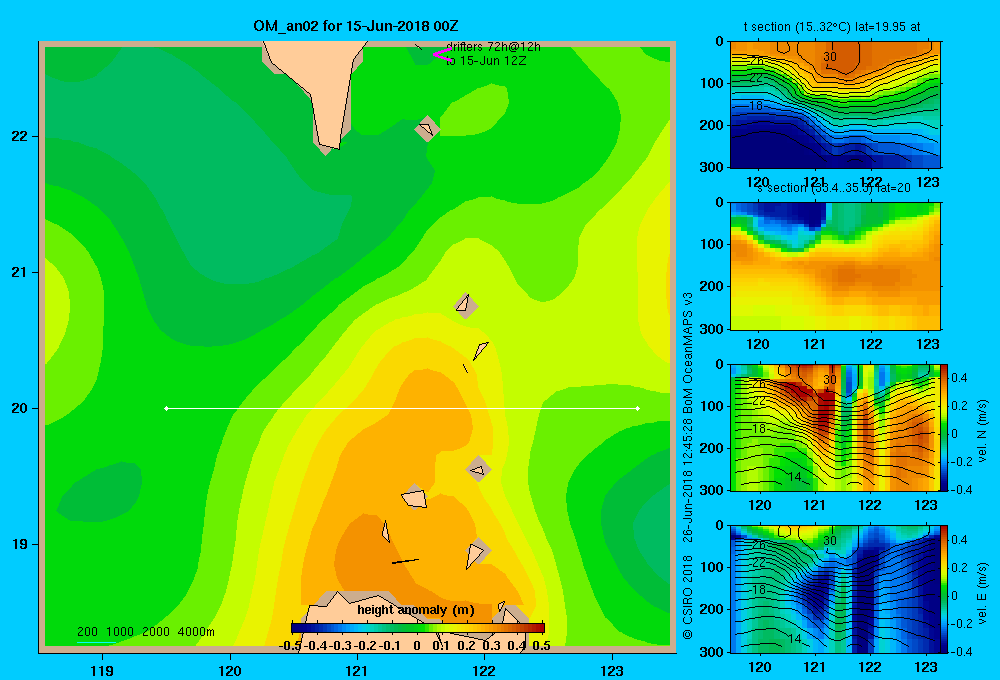Screen dimensions: 1000x680
Task: Click the 0.5 tick at height anomaly scale end
Action: pos(541,646)
